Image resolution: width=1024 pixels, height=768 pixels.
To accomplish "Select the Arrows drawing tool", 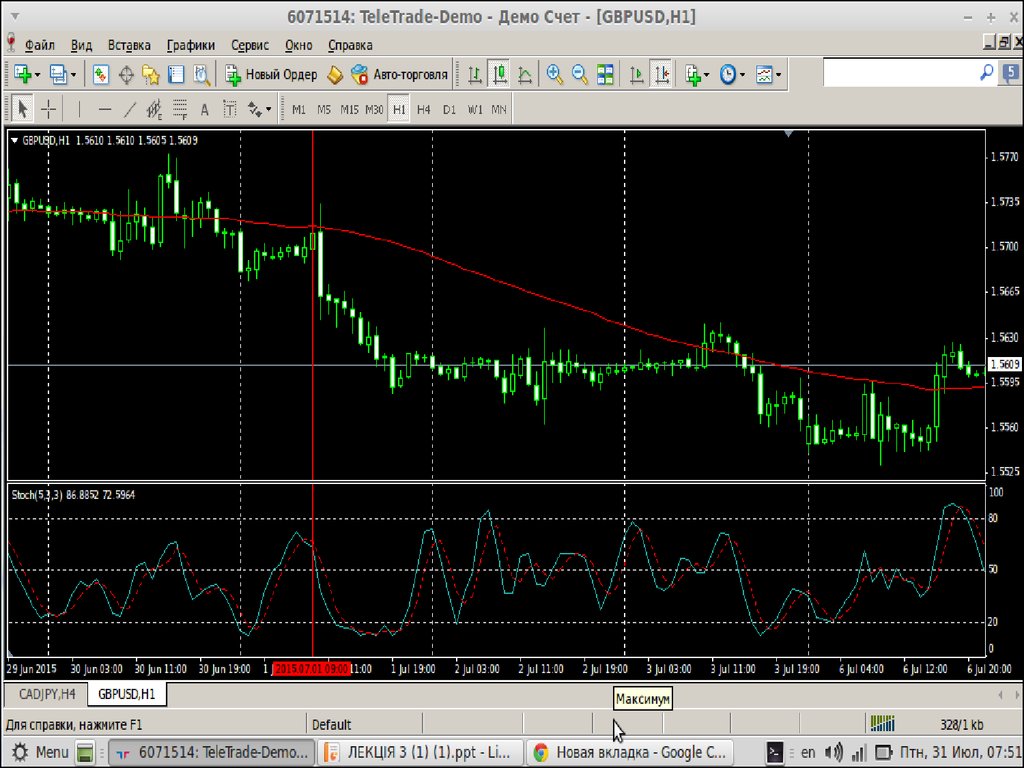I will click(x=254, y=109).
